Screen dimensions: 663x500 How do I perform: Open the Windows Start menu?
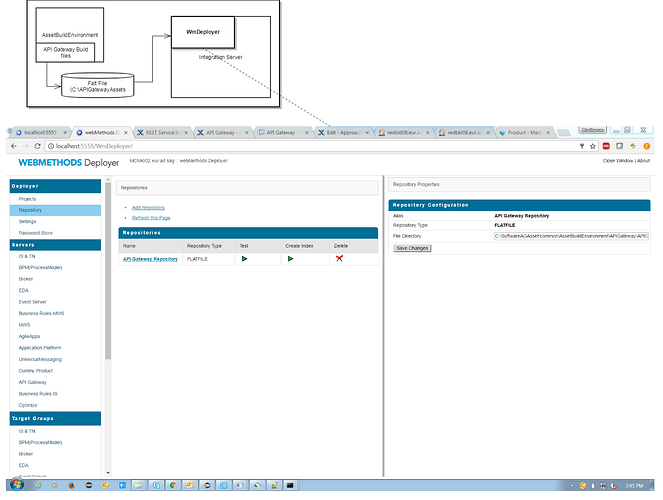(17, 485)
